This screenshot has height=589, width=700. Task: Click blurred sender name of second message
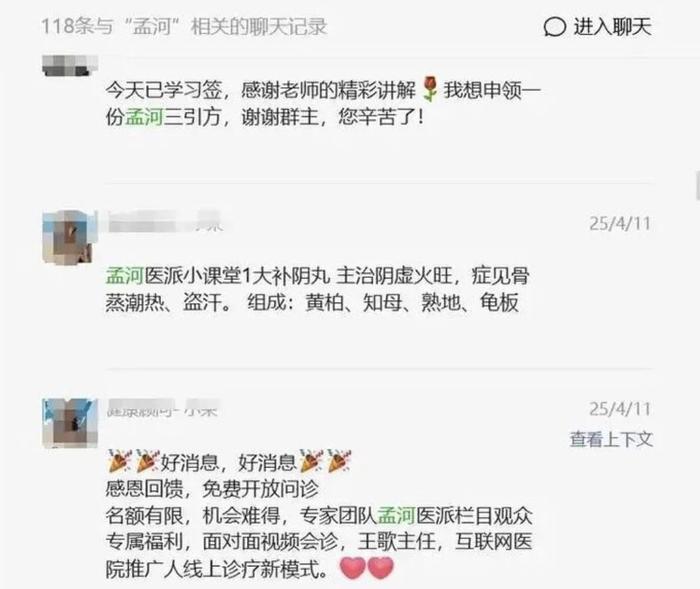[165, 222]
